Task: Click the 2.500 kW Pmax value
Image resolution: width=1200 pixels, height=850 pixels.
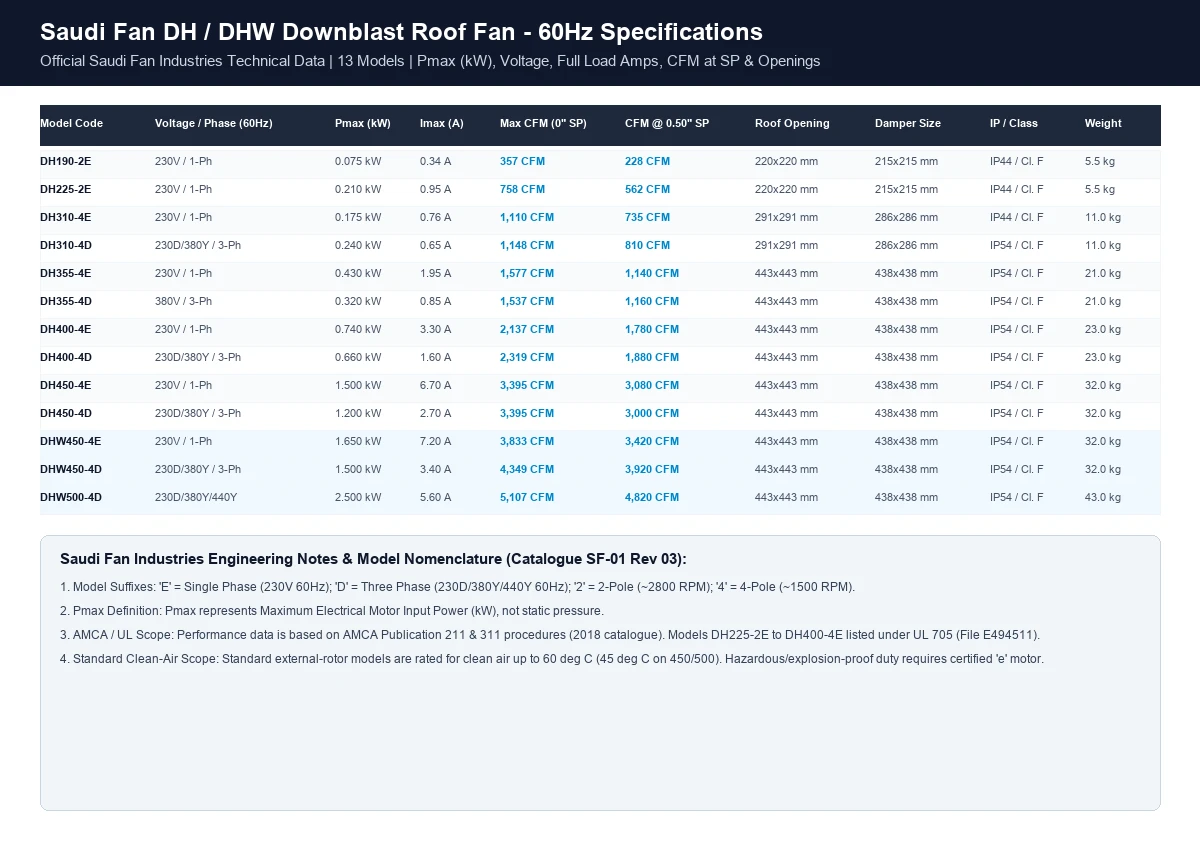Action: pos(358,497)
